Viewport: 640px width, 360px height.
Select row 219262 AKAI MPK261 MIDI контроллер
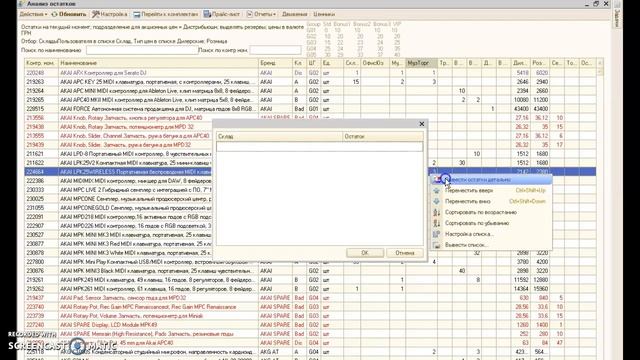click(x=310, y=289)
